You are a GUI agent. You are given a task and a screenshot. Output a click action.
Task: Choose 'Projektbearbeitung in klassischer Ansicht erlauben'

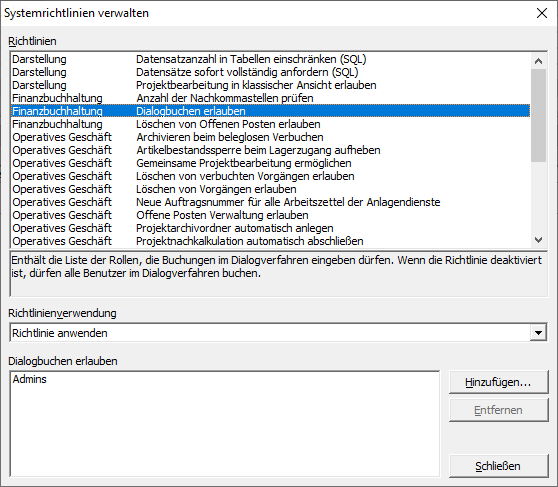click(270, 85)
